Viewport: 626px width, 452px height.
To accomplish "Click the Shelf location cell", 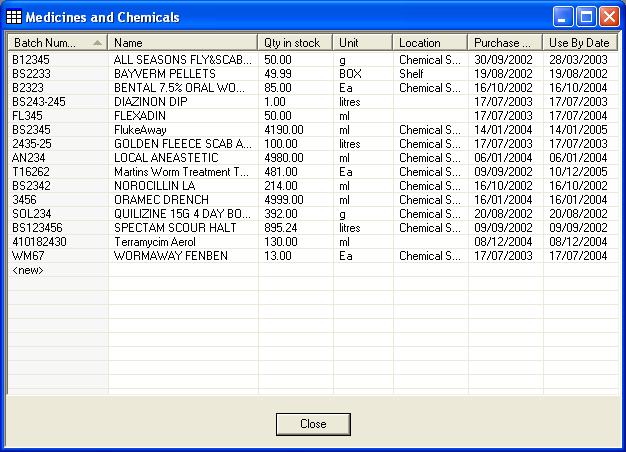I will coord(431,74).
